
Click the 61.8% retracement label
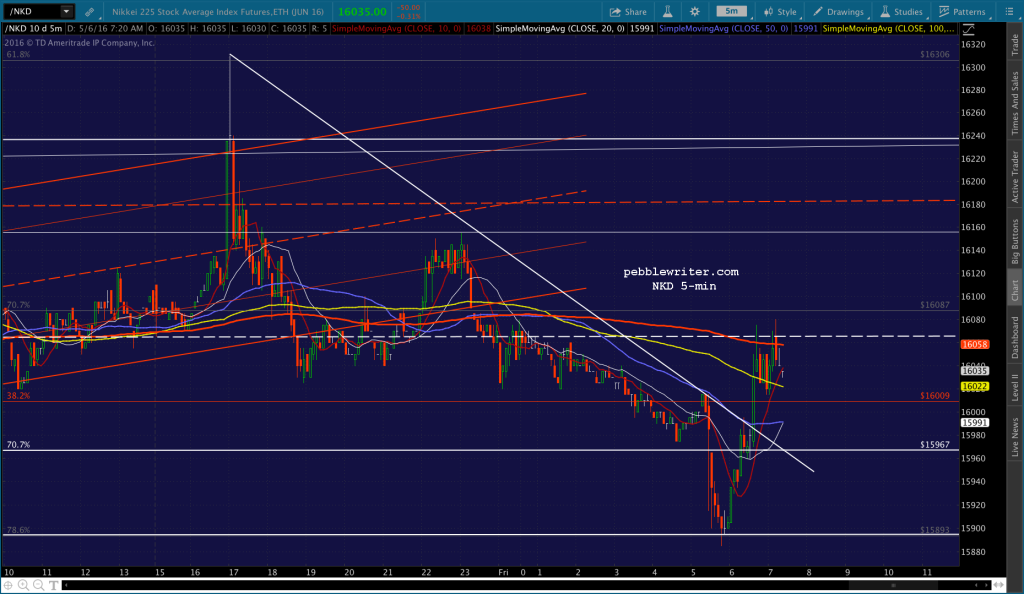(18, 54)
